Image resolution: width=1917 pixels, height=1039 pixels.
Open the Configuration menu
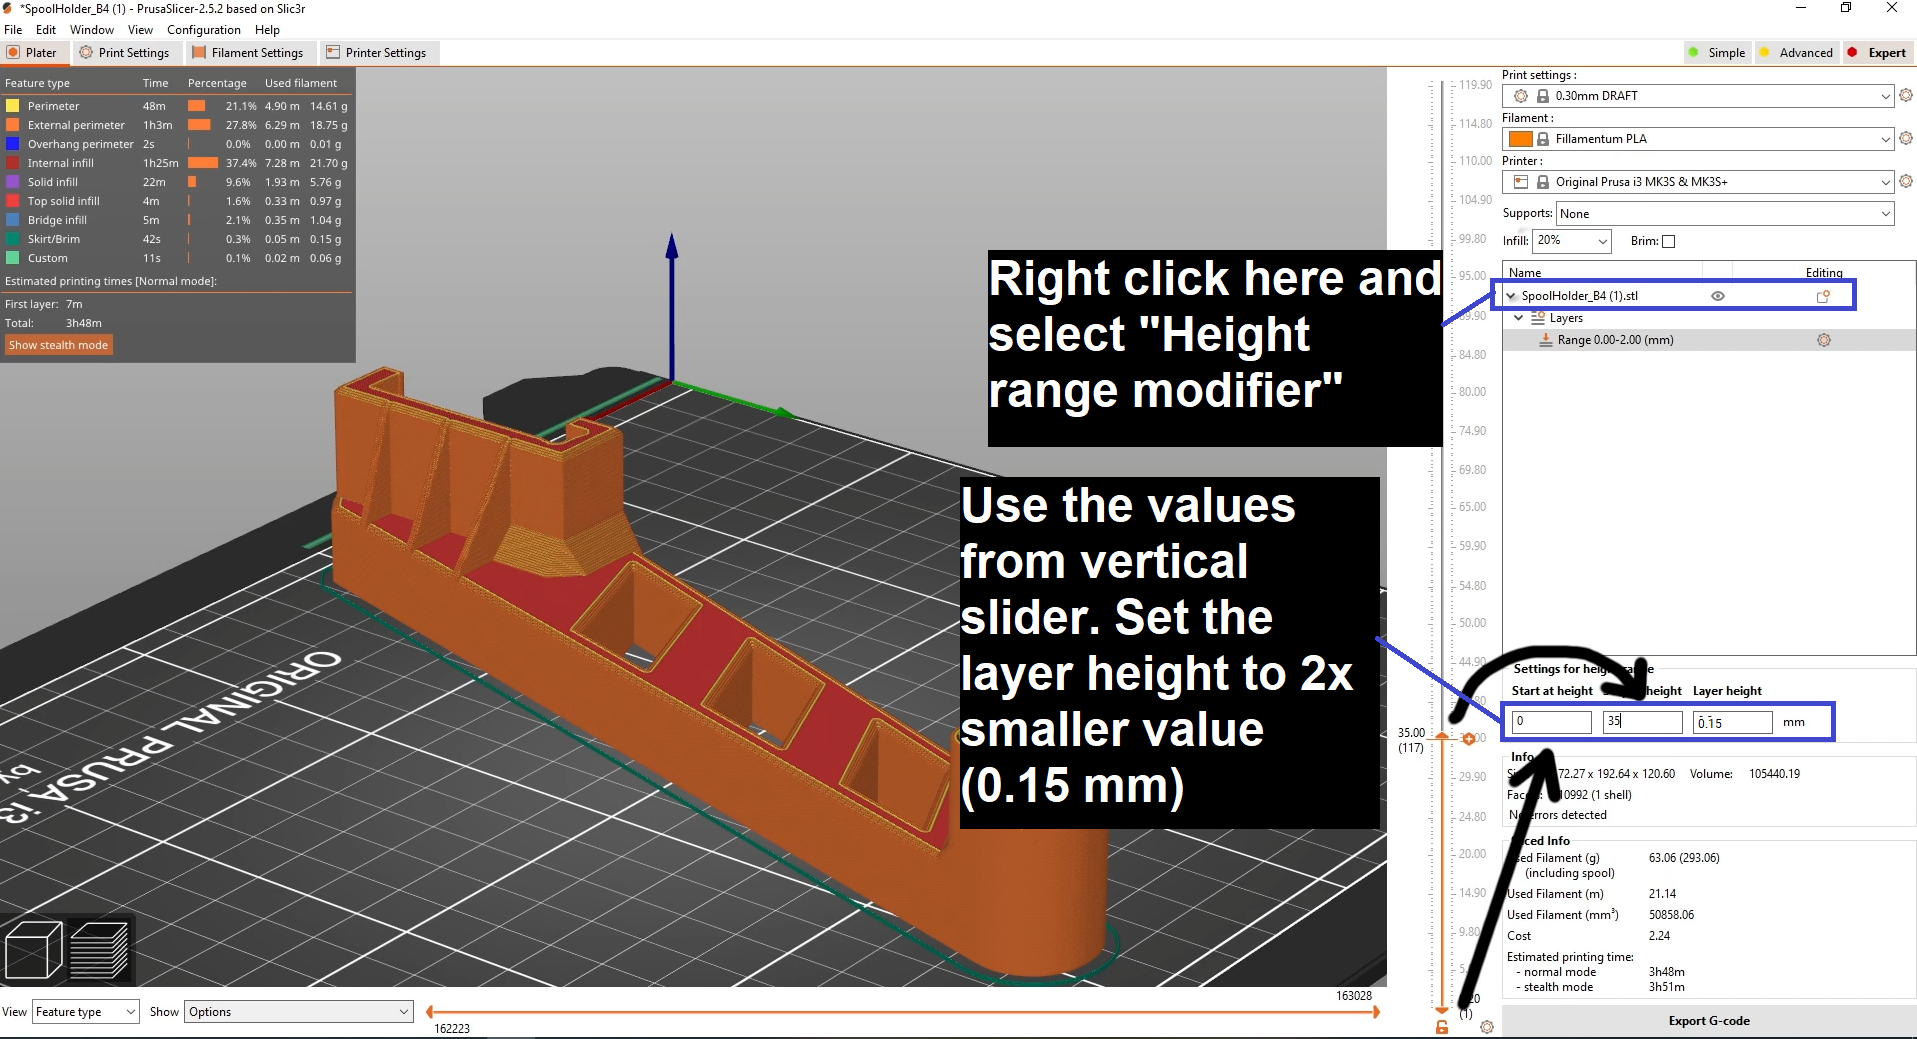203,29
